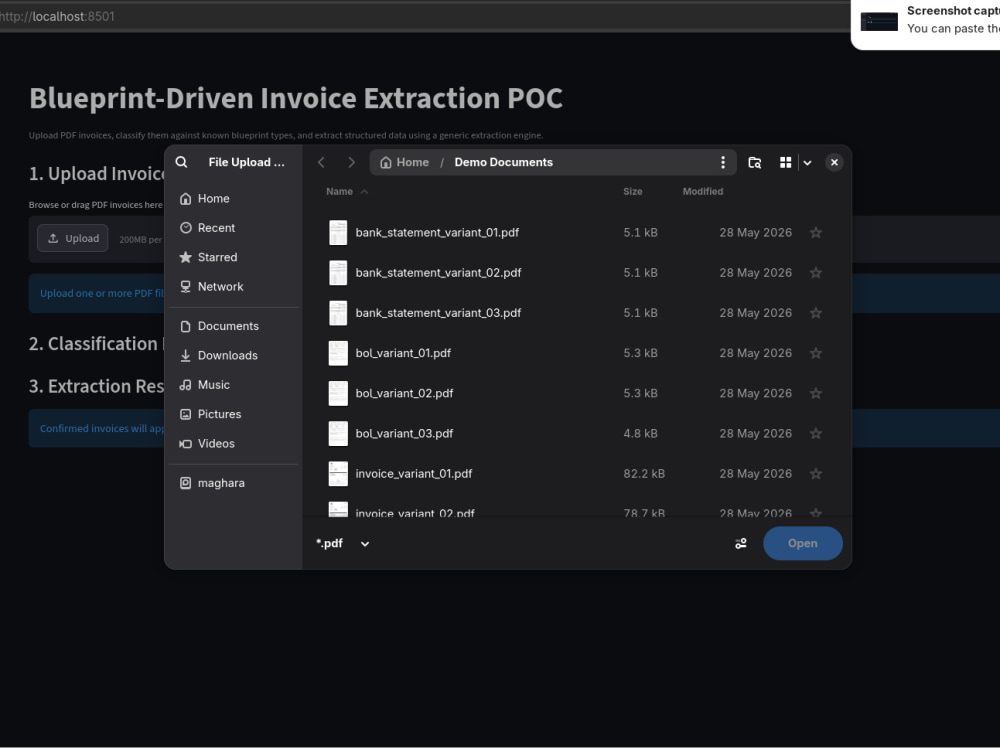Viewport: 1000px width, 749px height.
Task: Open the path bar three-dot menu
Action: point(723,162)
